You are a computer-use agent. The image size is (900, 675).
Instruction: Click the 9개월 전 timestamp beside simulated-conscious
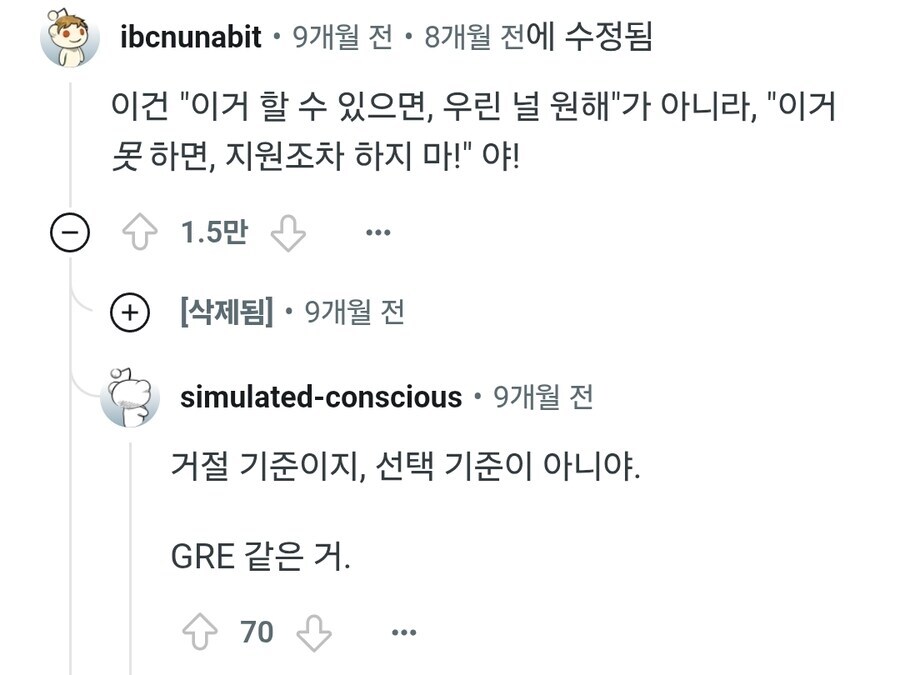click(x=544, y=397)
